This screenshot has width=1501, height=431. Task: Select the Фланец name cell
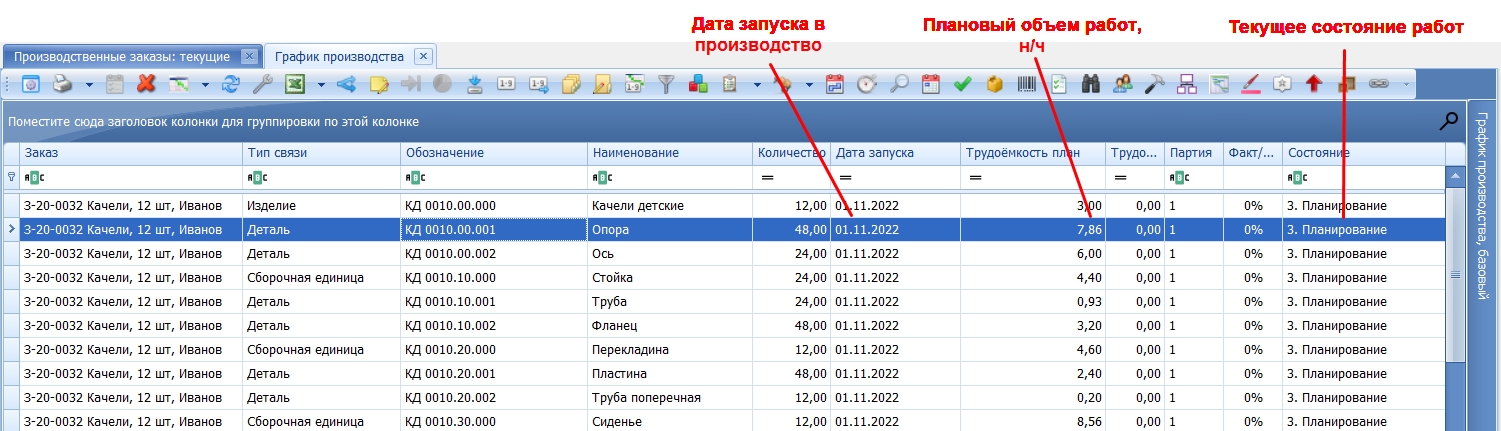tap(670, 325)
